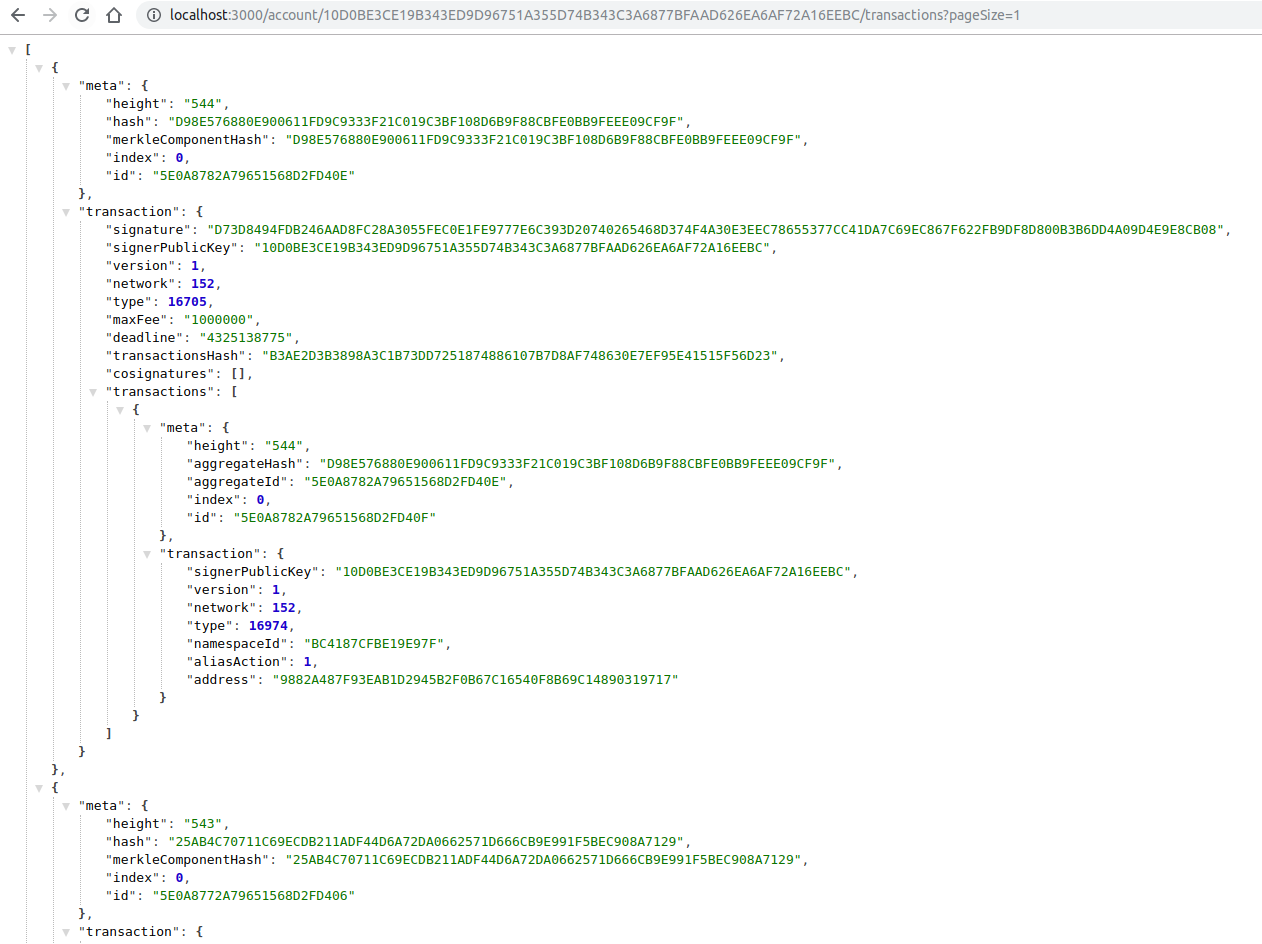View site information icon beside localhost URL
1262x944 pixels.
153,16
